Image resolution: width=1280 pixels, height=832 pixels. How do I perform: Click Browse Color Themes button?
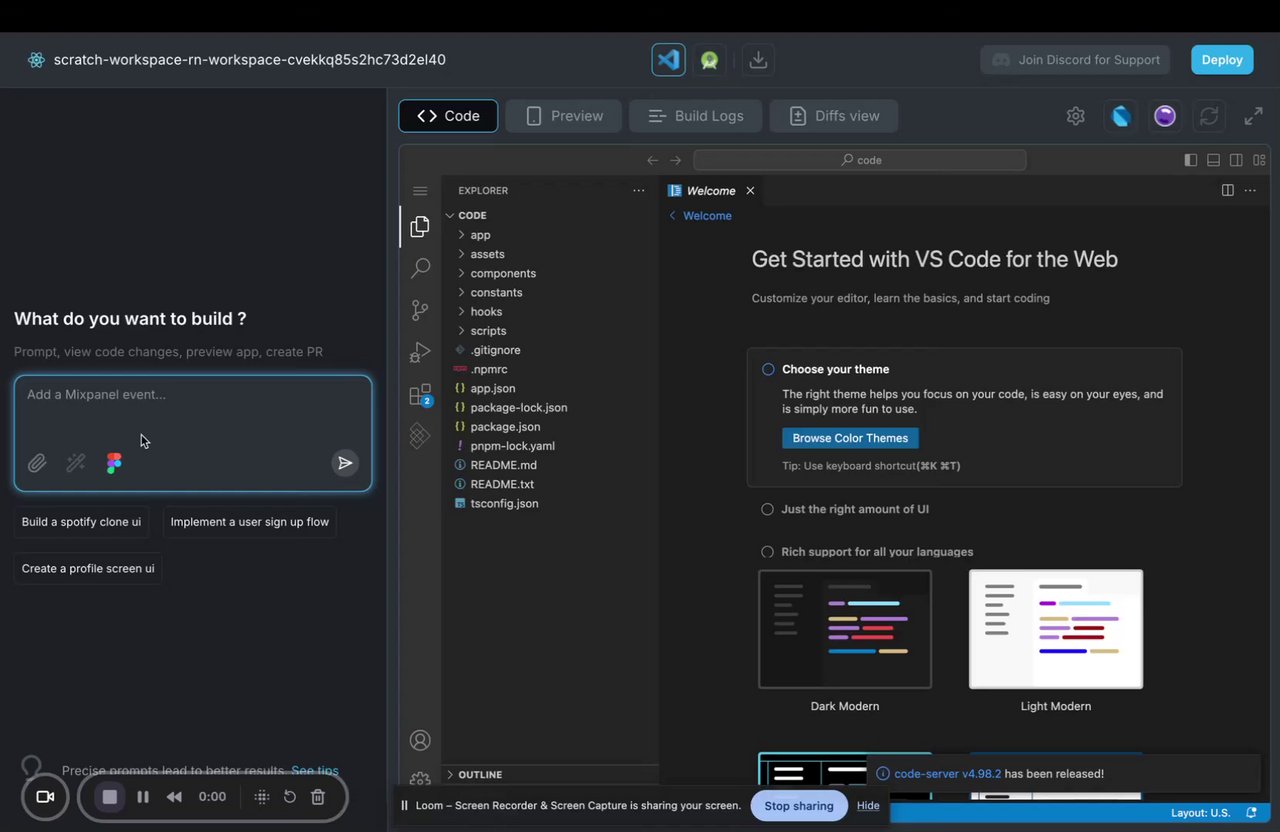click(850, 438)
